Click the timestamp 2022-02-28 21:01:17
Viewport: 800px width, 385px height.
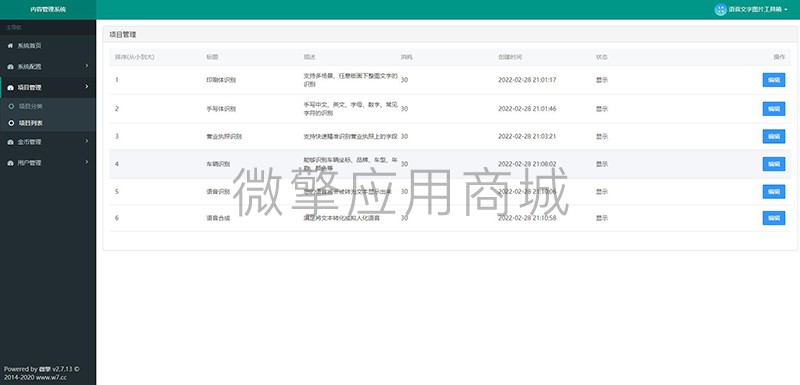point(527,80)
